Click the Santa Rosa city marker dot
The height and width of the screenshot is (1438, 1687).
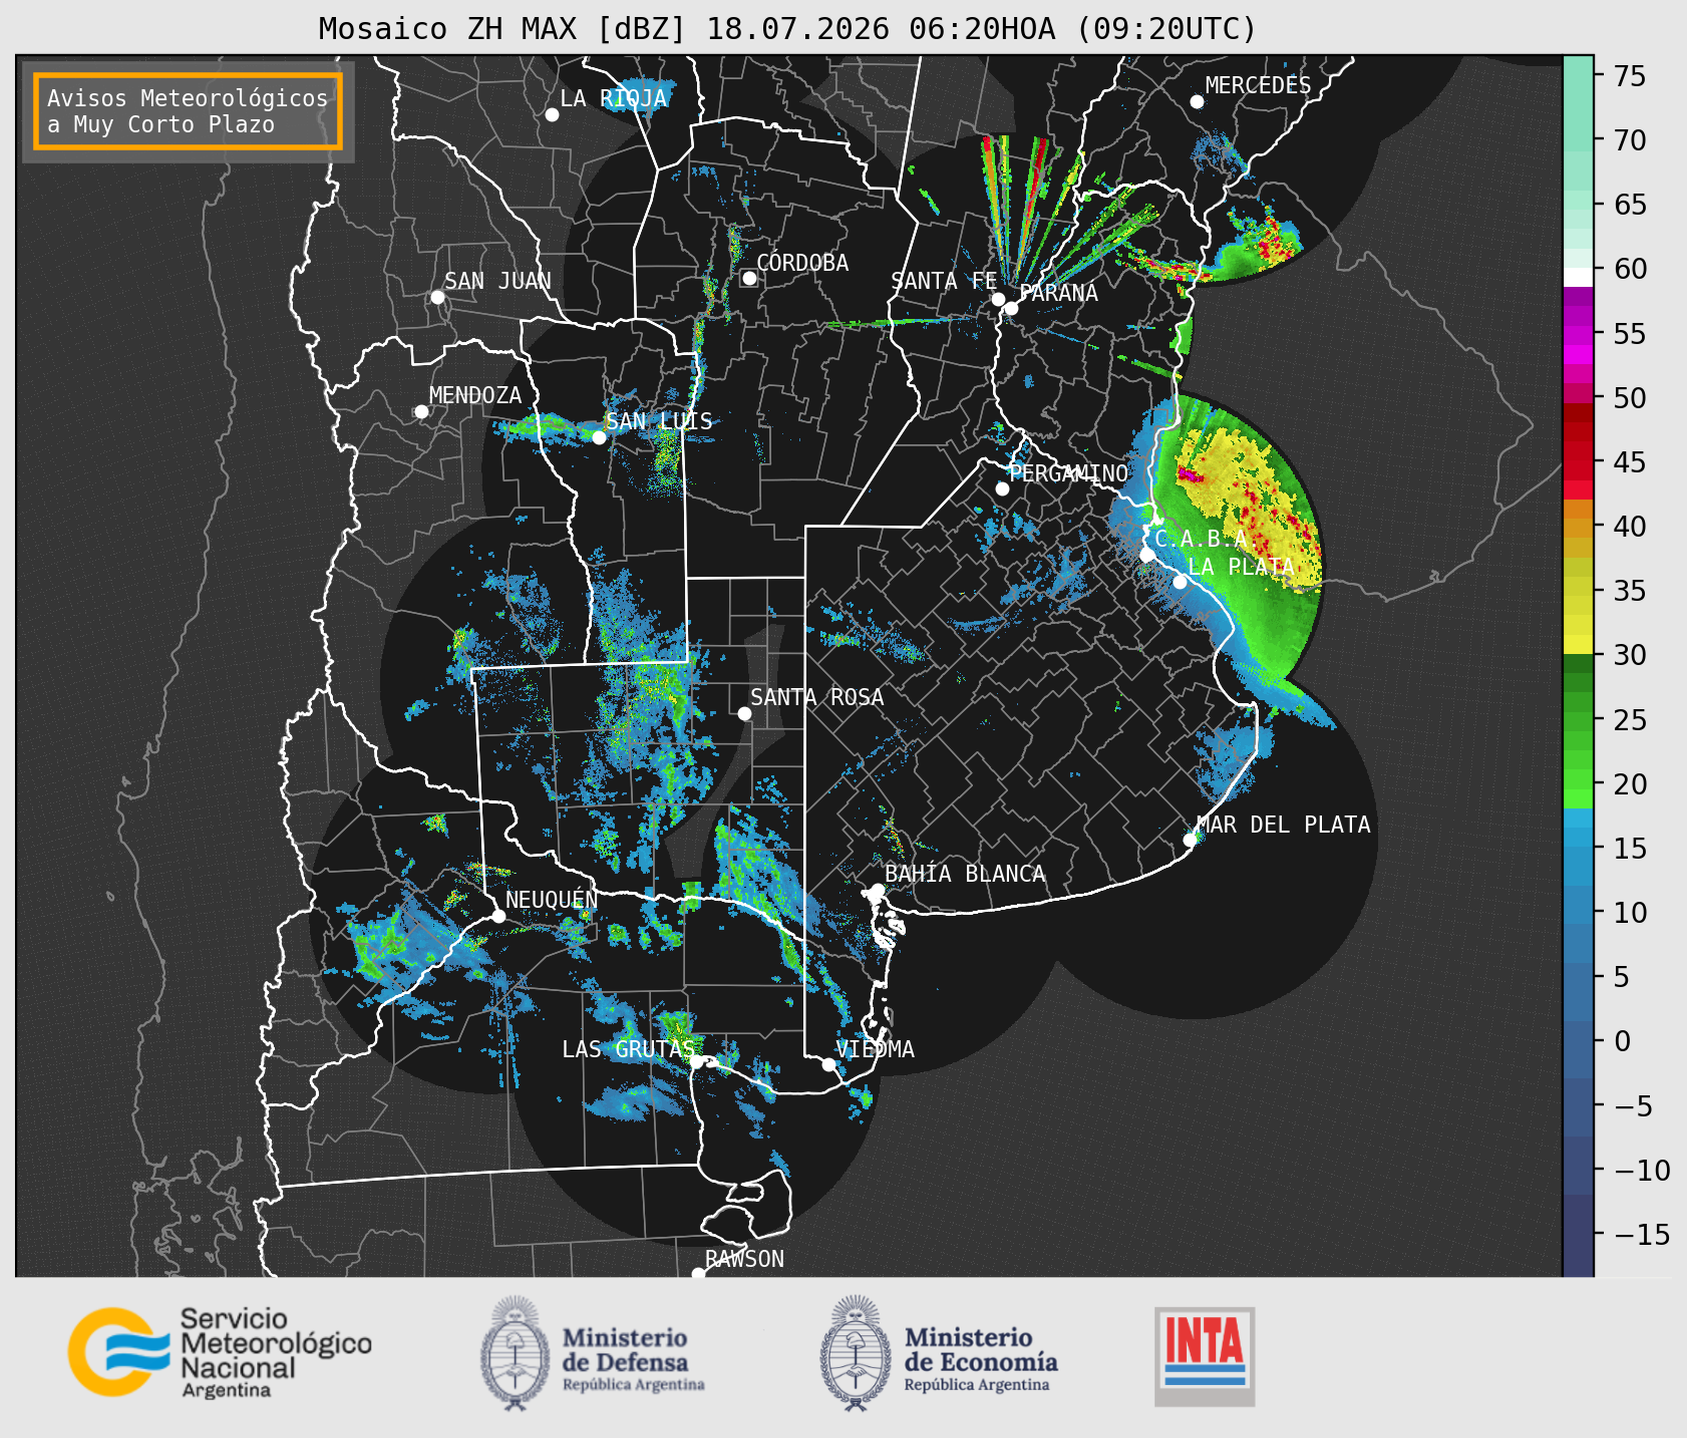(x=744, y=713)
